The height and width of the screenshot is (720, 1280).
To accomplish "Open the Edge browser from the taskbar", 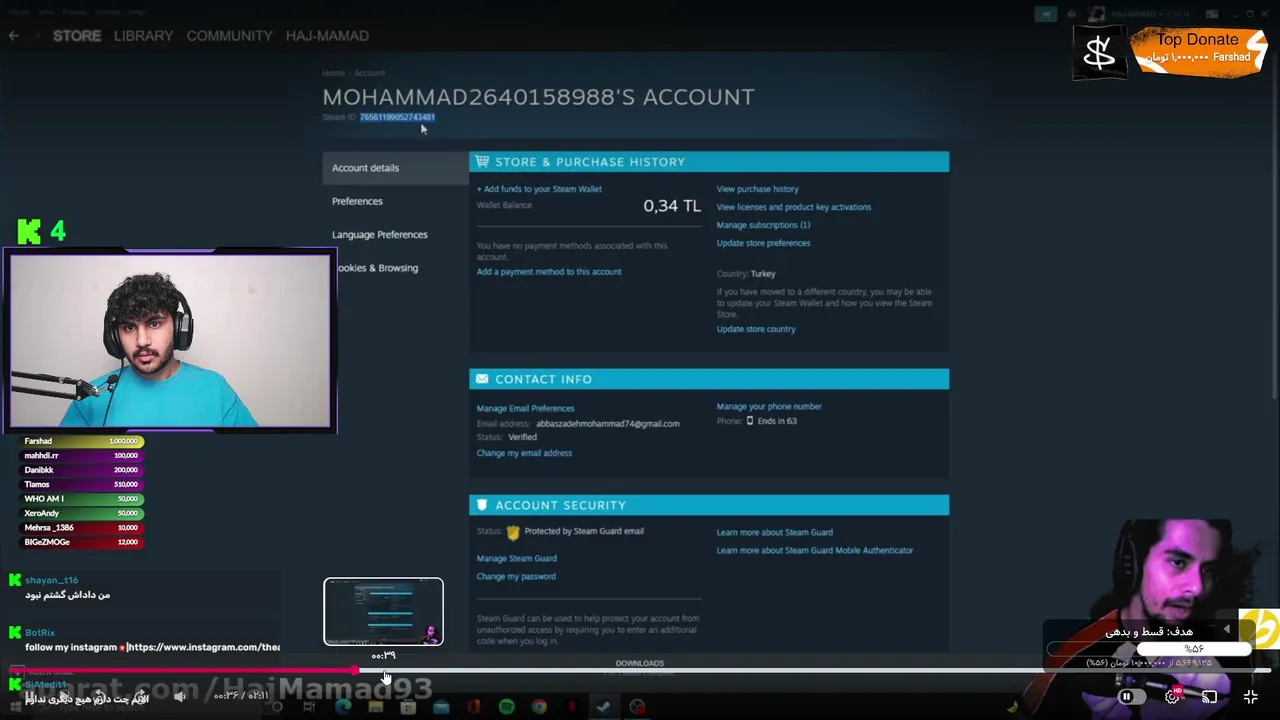I will click(343, 707).
